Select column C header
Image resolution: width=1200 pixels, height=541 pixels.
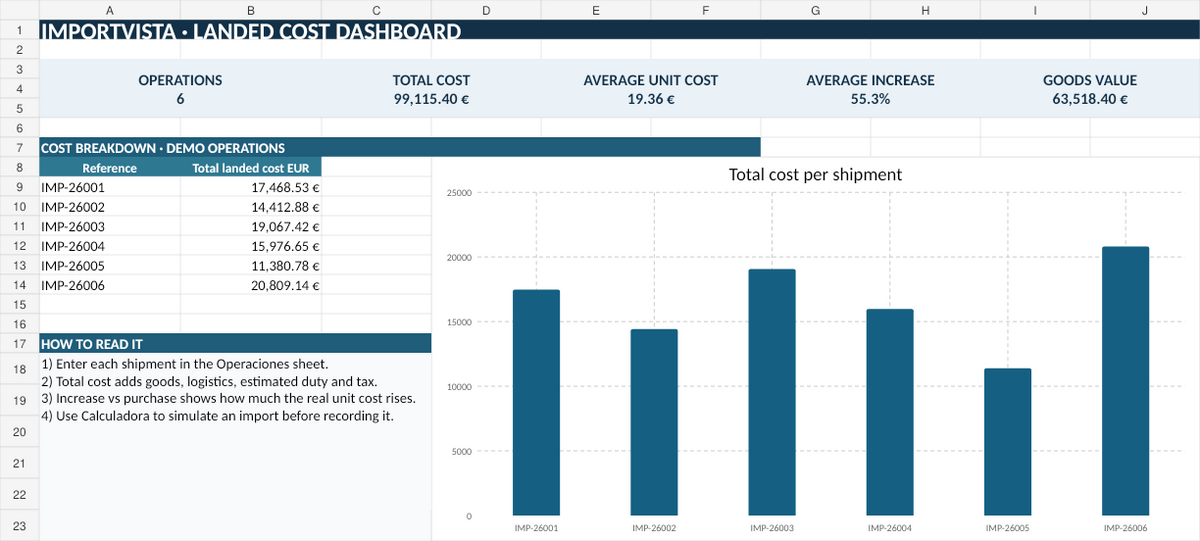pyautogui.click(x=376, y=10)
